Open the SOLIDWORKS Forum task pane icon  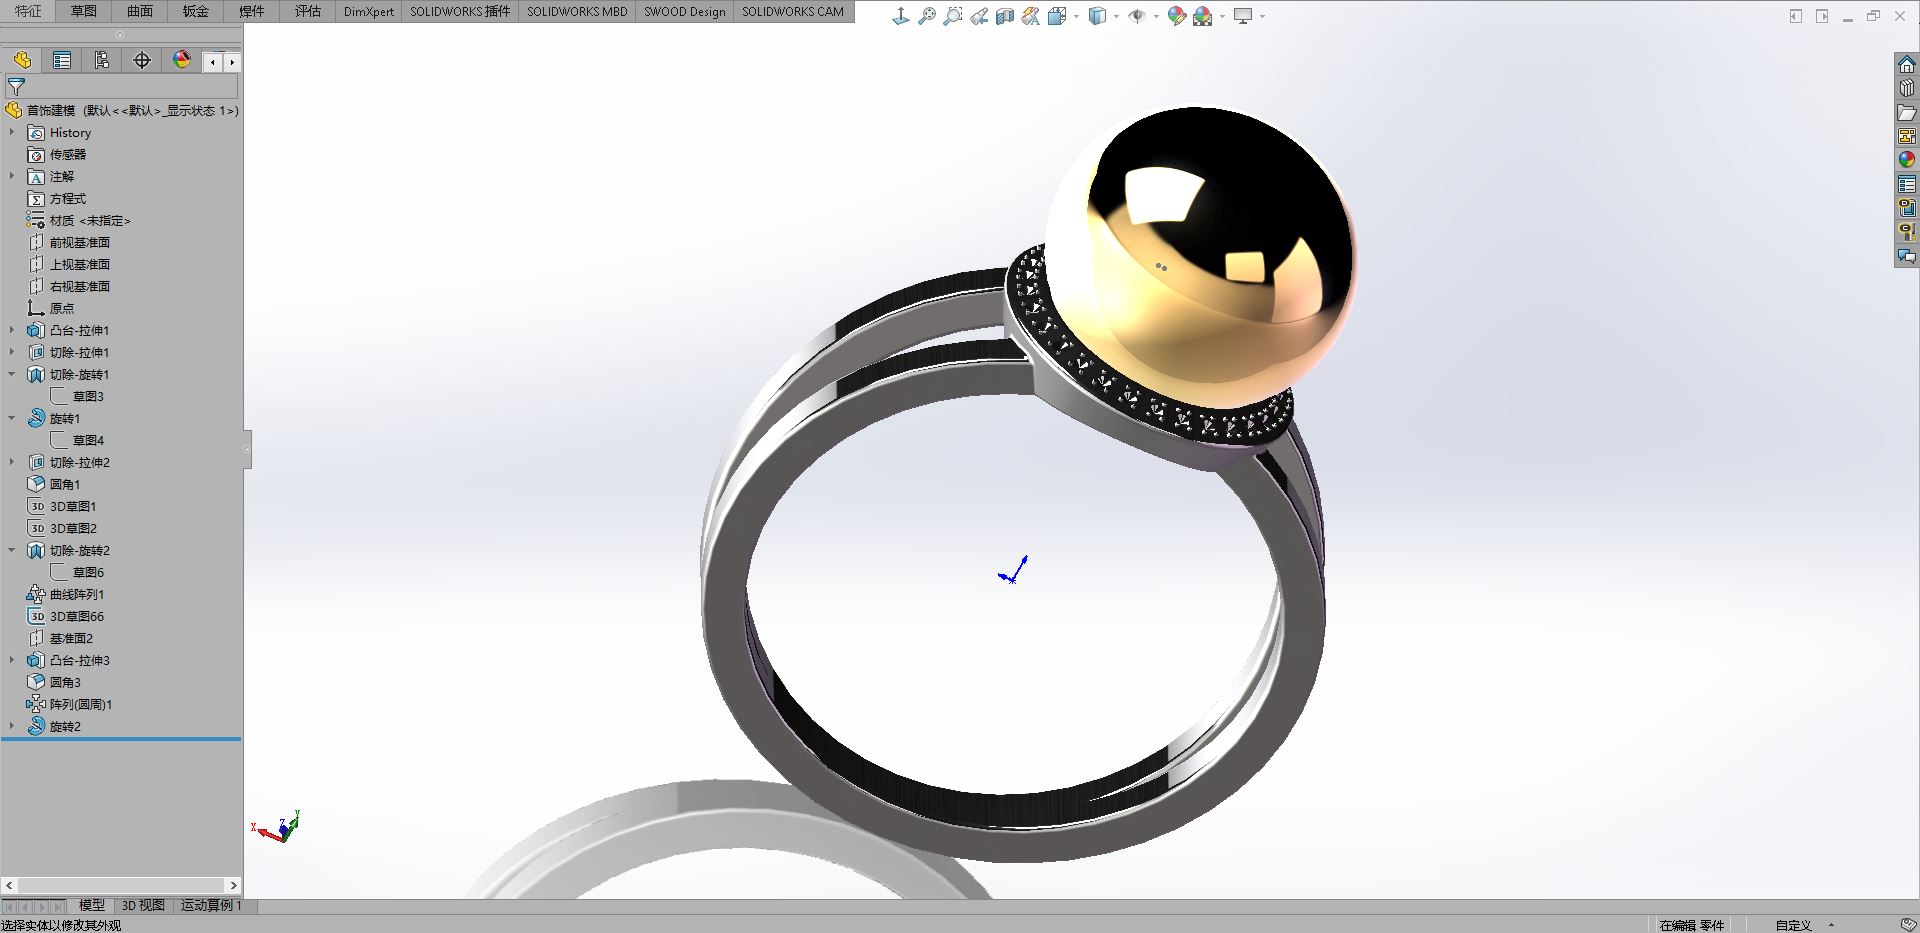click(x=1907, y=256)
